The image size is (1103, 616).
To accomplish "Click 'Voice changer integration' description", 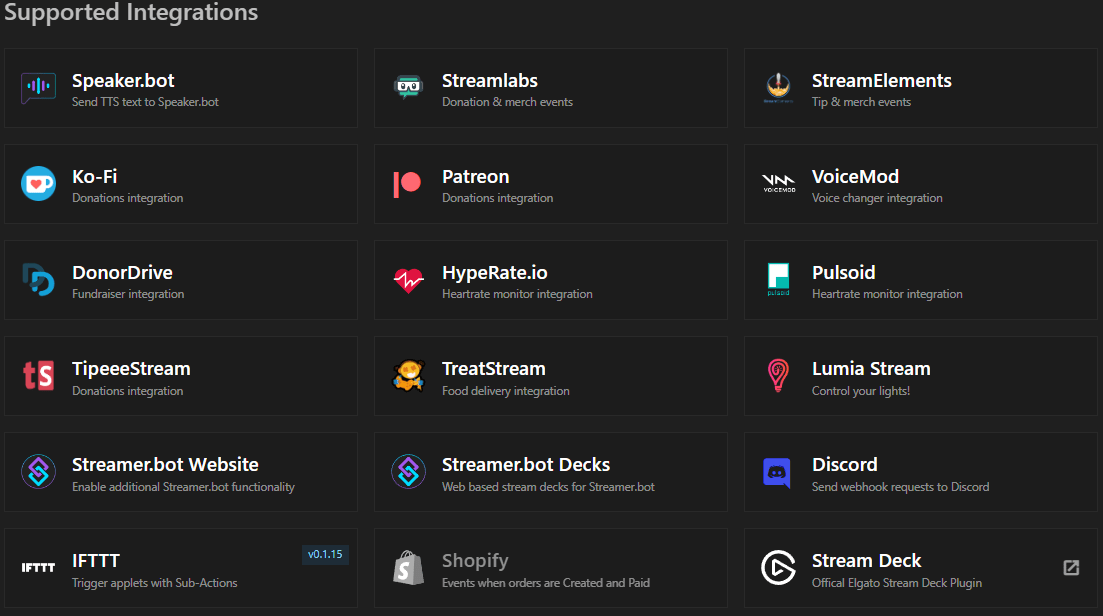I will 876,198.
